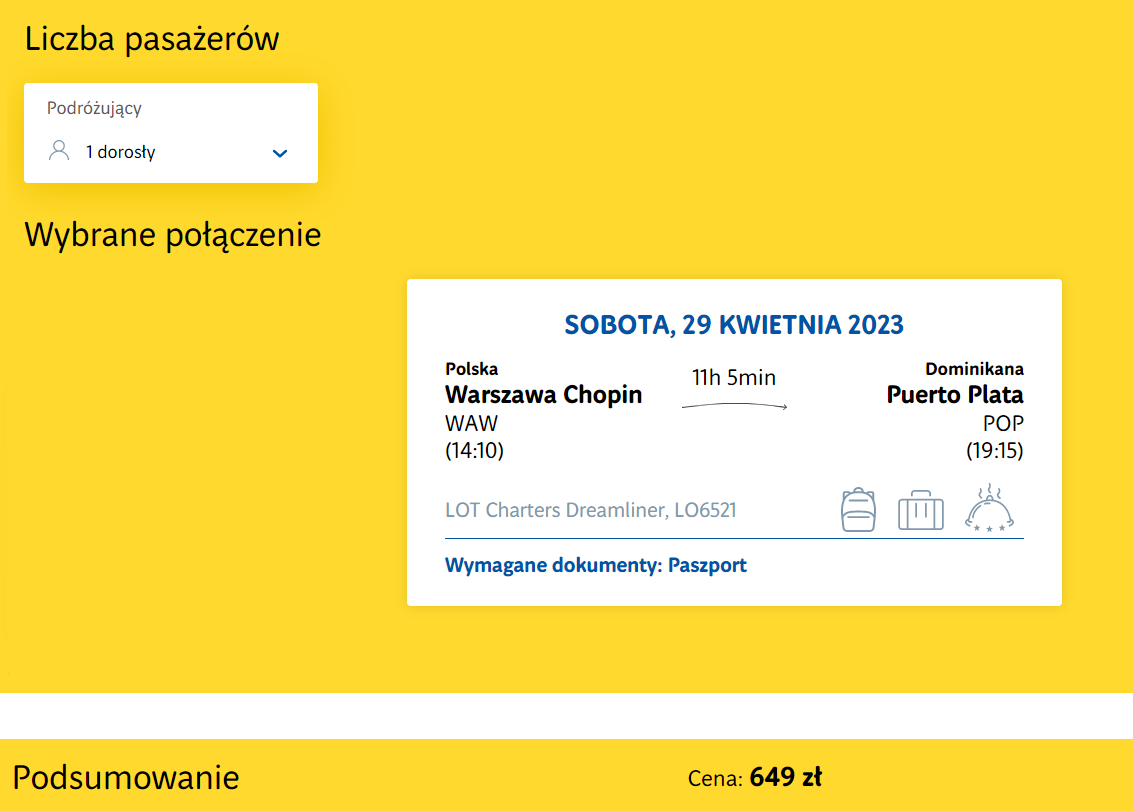Click the 'Podróżujący' field label
1133x811 pixels.
pyautogui.click(x=94, y=108)
